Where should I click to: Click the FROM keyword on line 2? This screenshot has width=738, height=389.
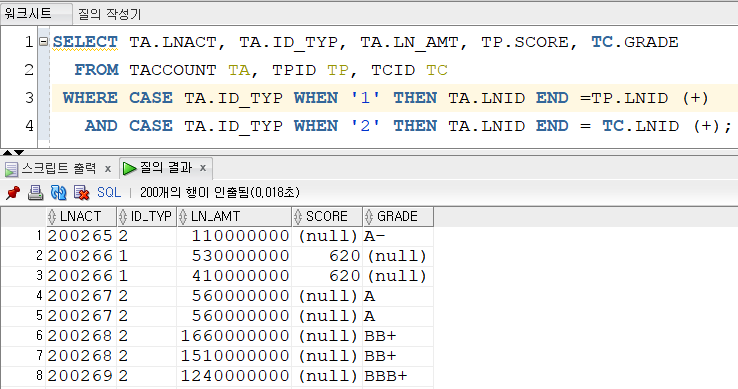point(96,70)
